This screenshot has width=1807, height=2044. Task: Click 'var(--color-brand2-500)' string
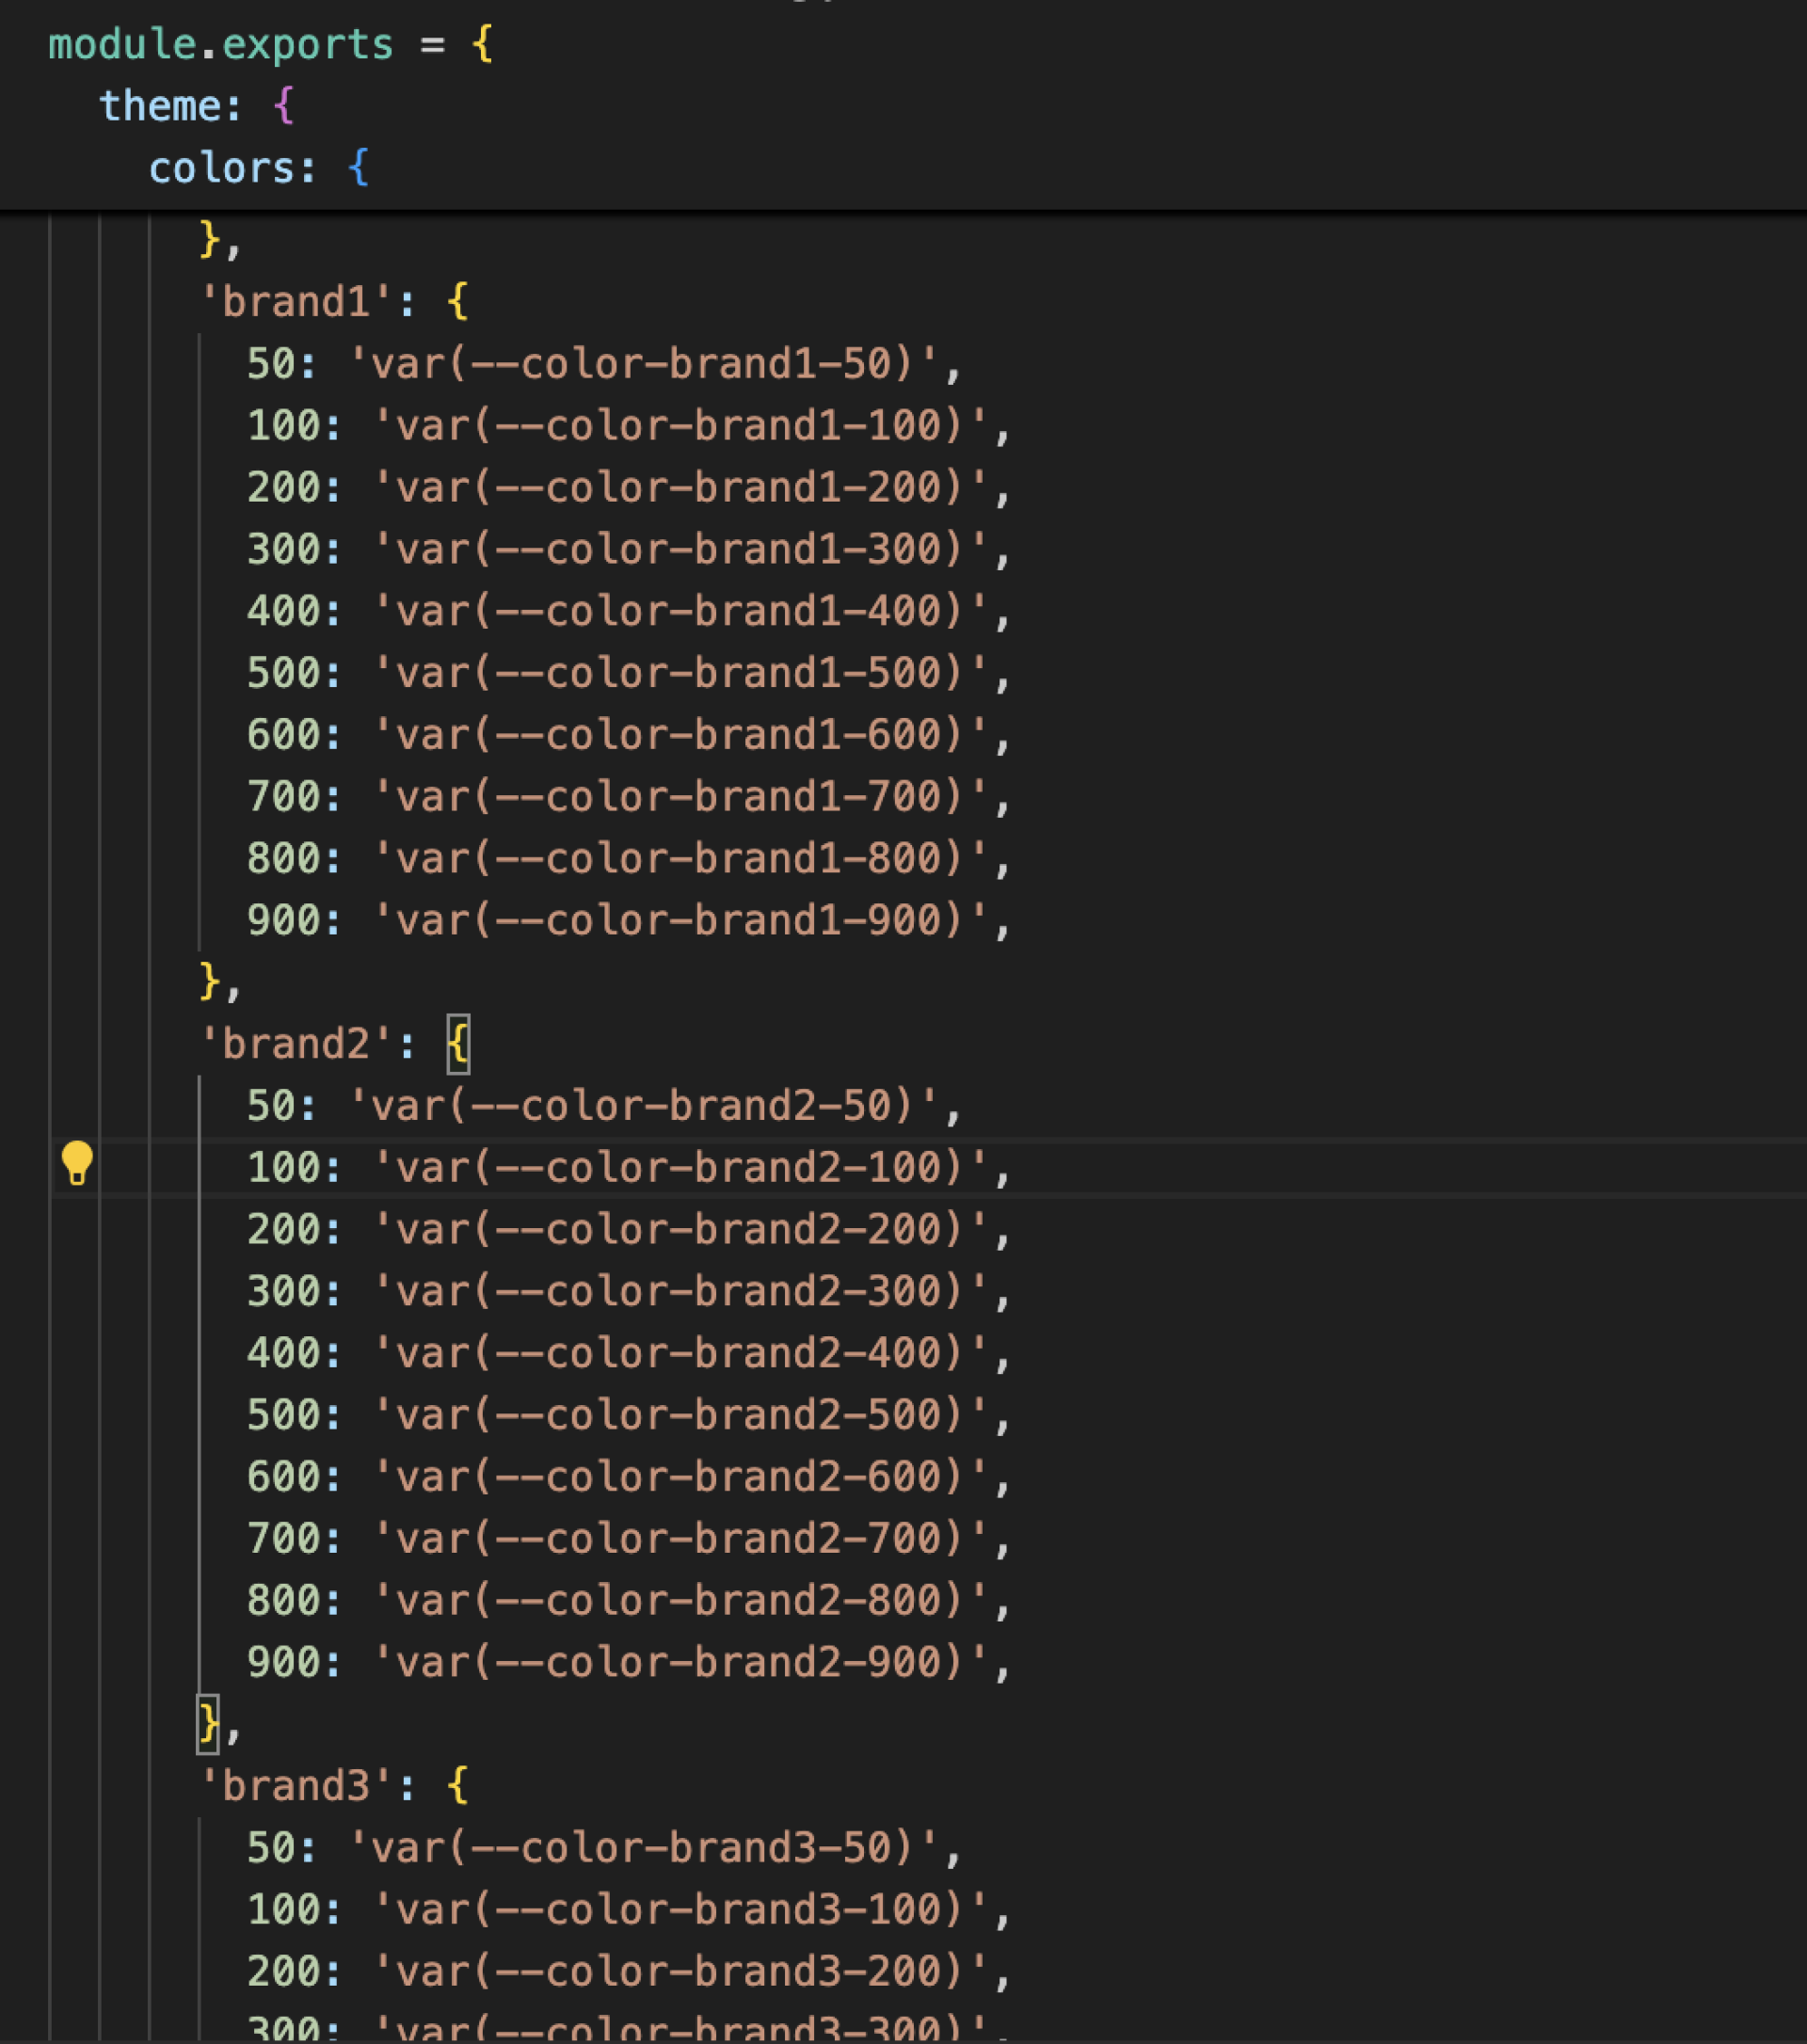click(680, 1414)
